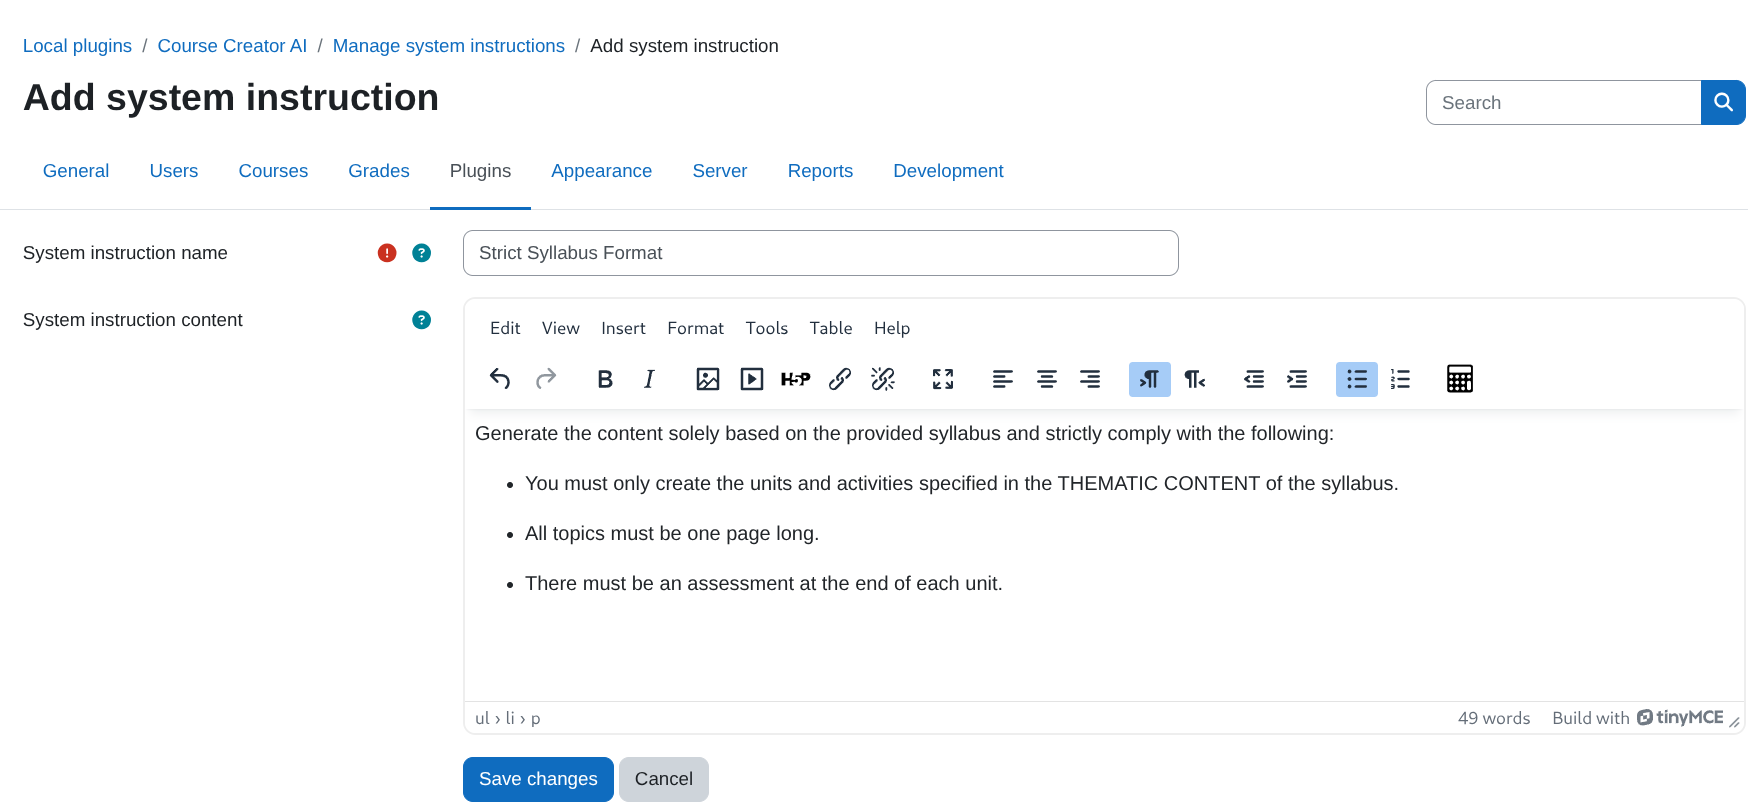
Task: Show required field warning icon
Action: tap(387, 253)
